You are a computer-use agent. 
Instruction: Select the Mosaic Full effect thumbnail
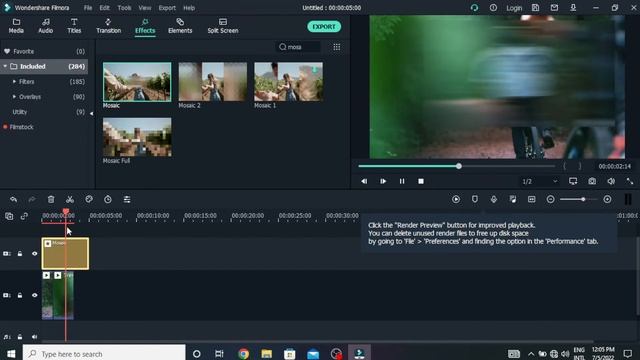click(137, 137)
